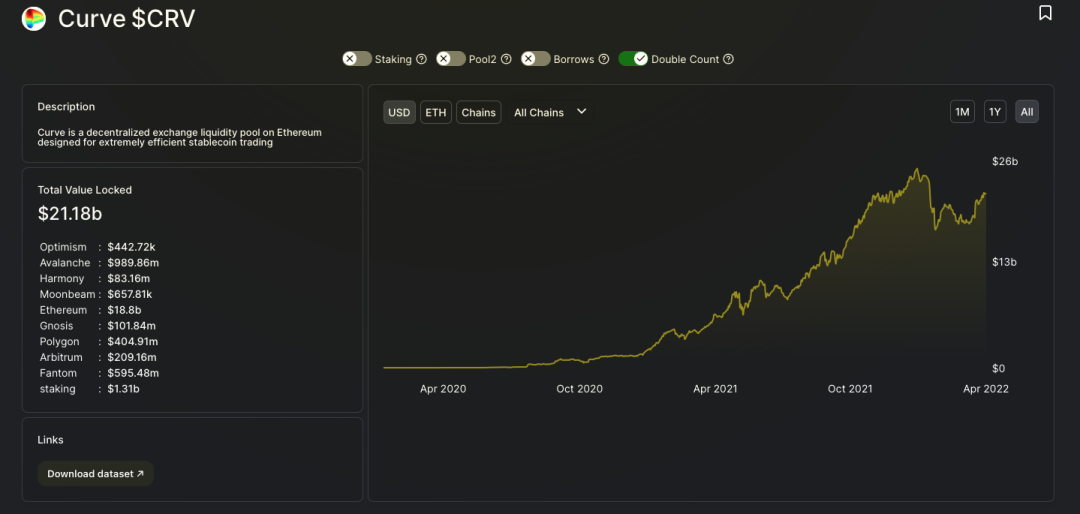1080x514 pixels.
Task: Click the Double Count help question-mark icon
Action: [728, 59]
